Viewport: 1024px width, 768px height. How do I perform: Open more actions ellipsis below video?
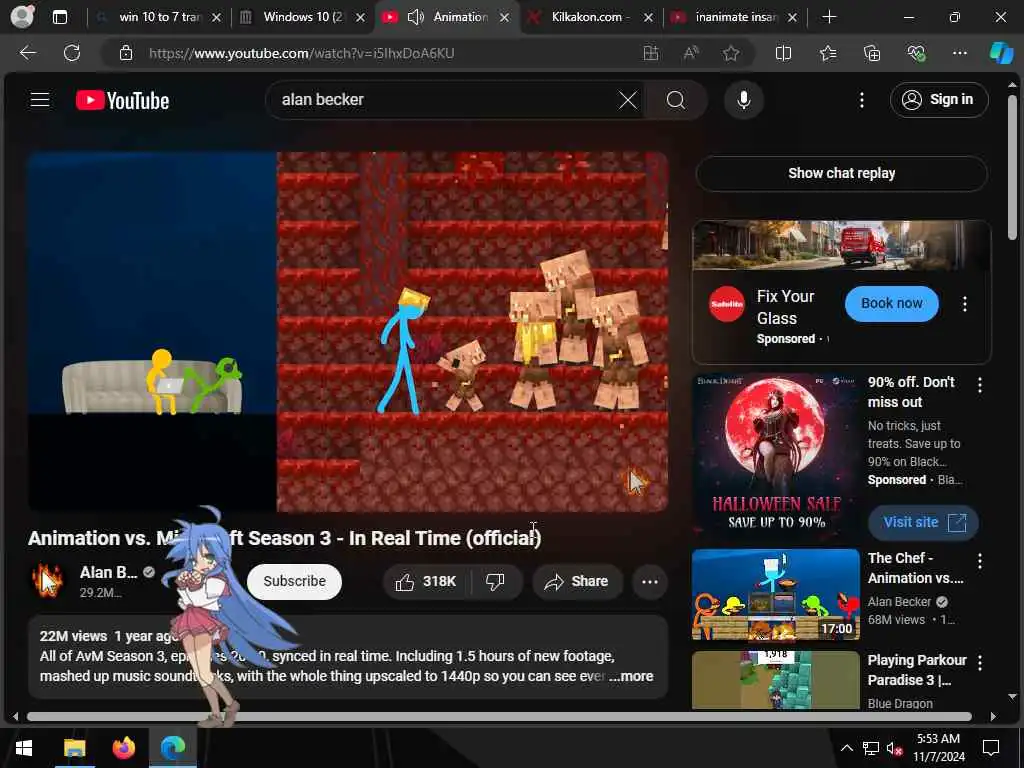tap(650, 581)
